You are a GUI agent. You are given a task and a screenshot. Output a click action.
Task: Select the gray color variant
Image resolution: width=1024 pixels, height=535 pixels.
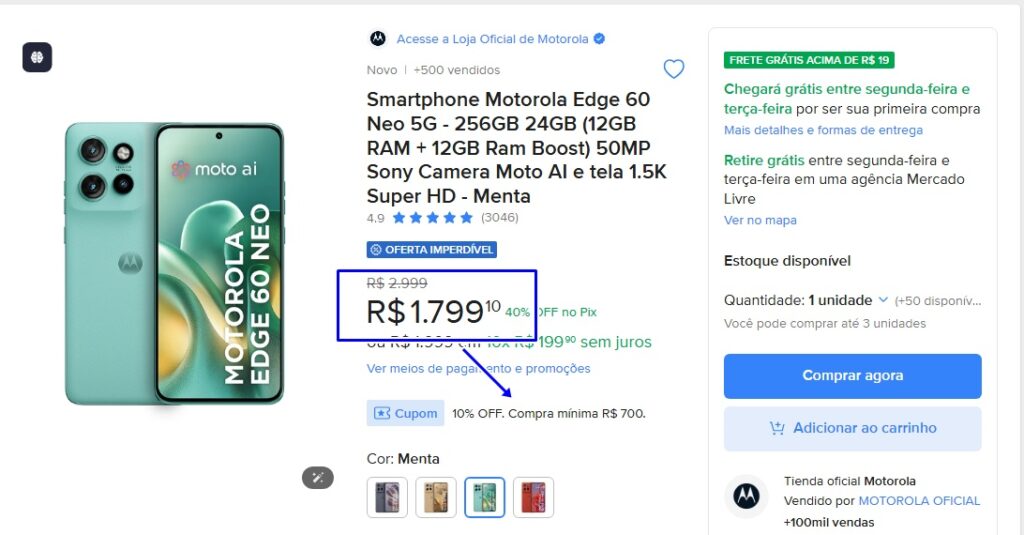(x=387, y=497)
